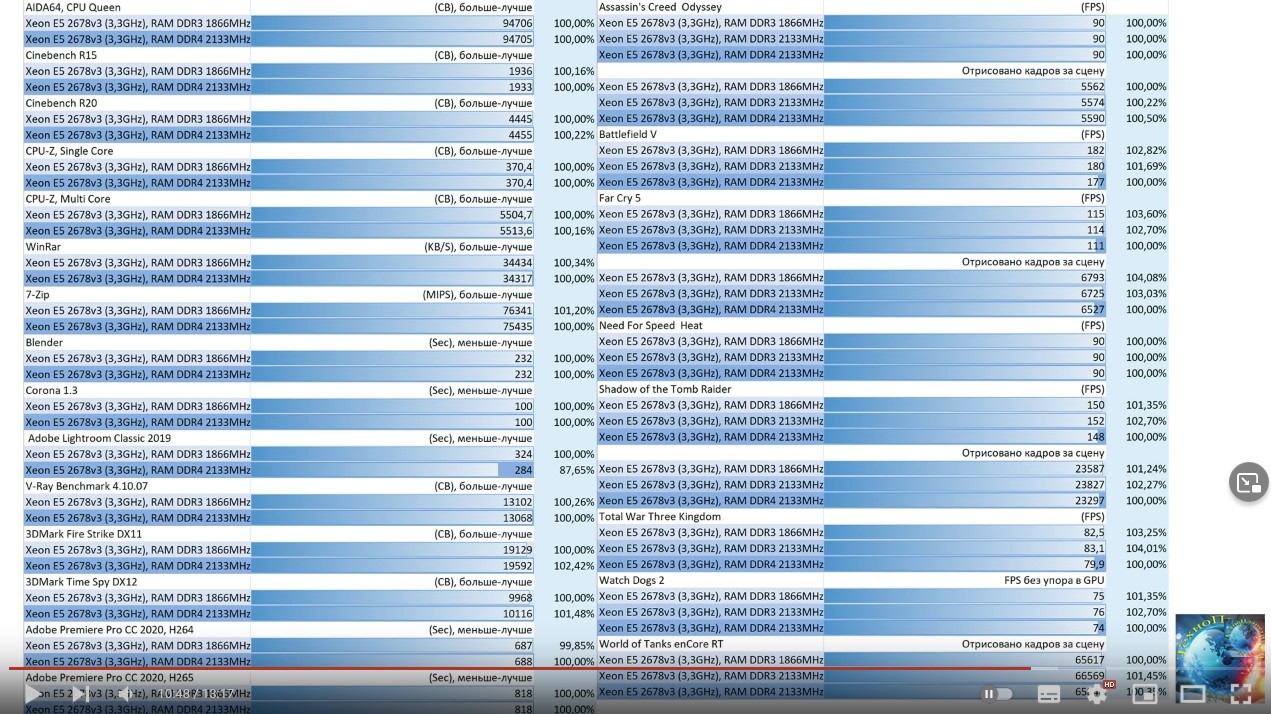Click the 102,42% percentage cell
This screenshot has width=1271, height=714.
tap(574, 566)
